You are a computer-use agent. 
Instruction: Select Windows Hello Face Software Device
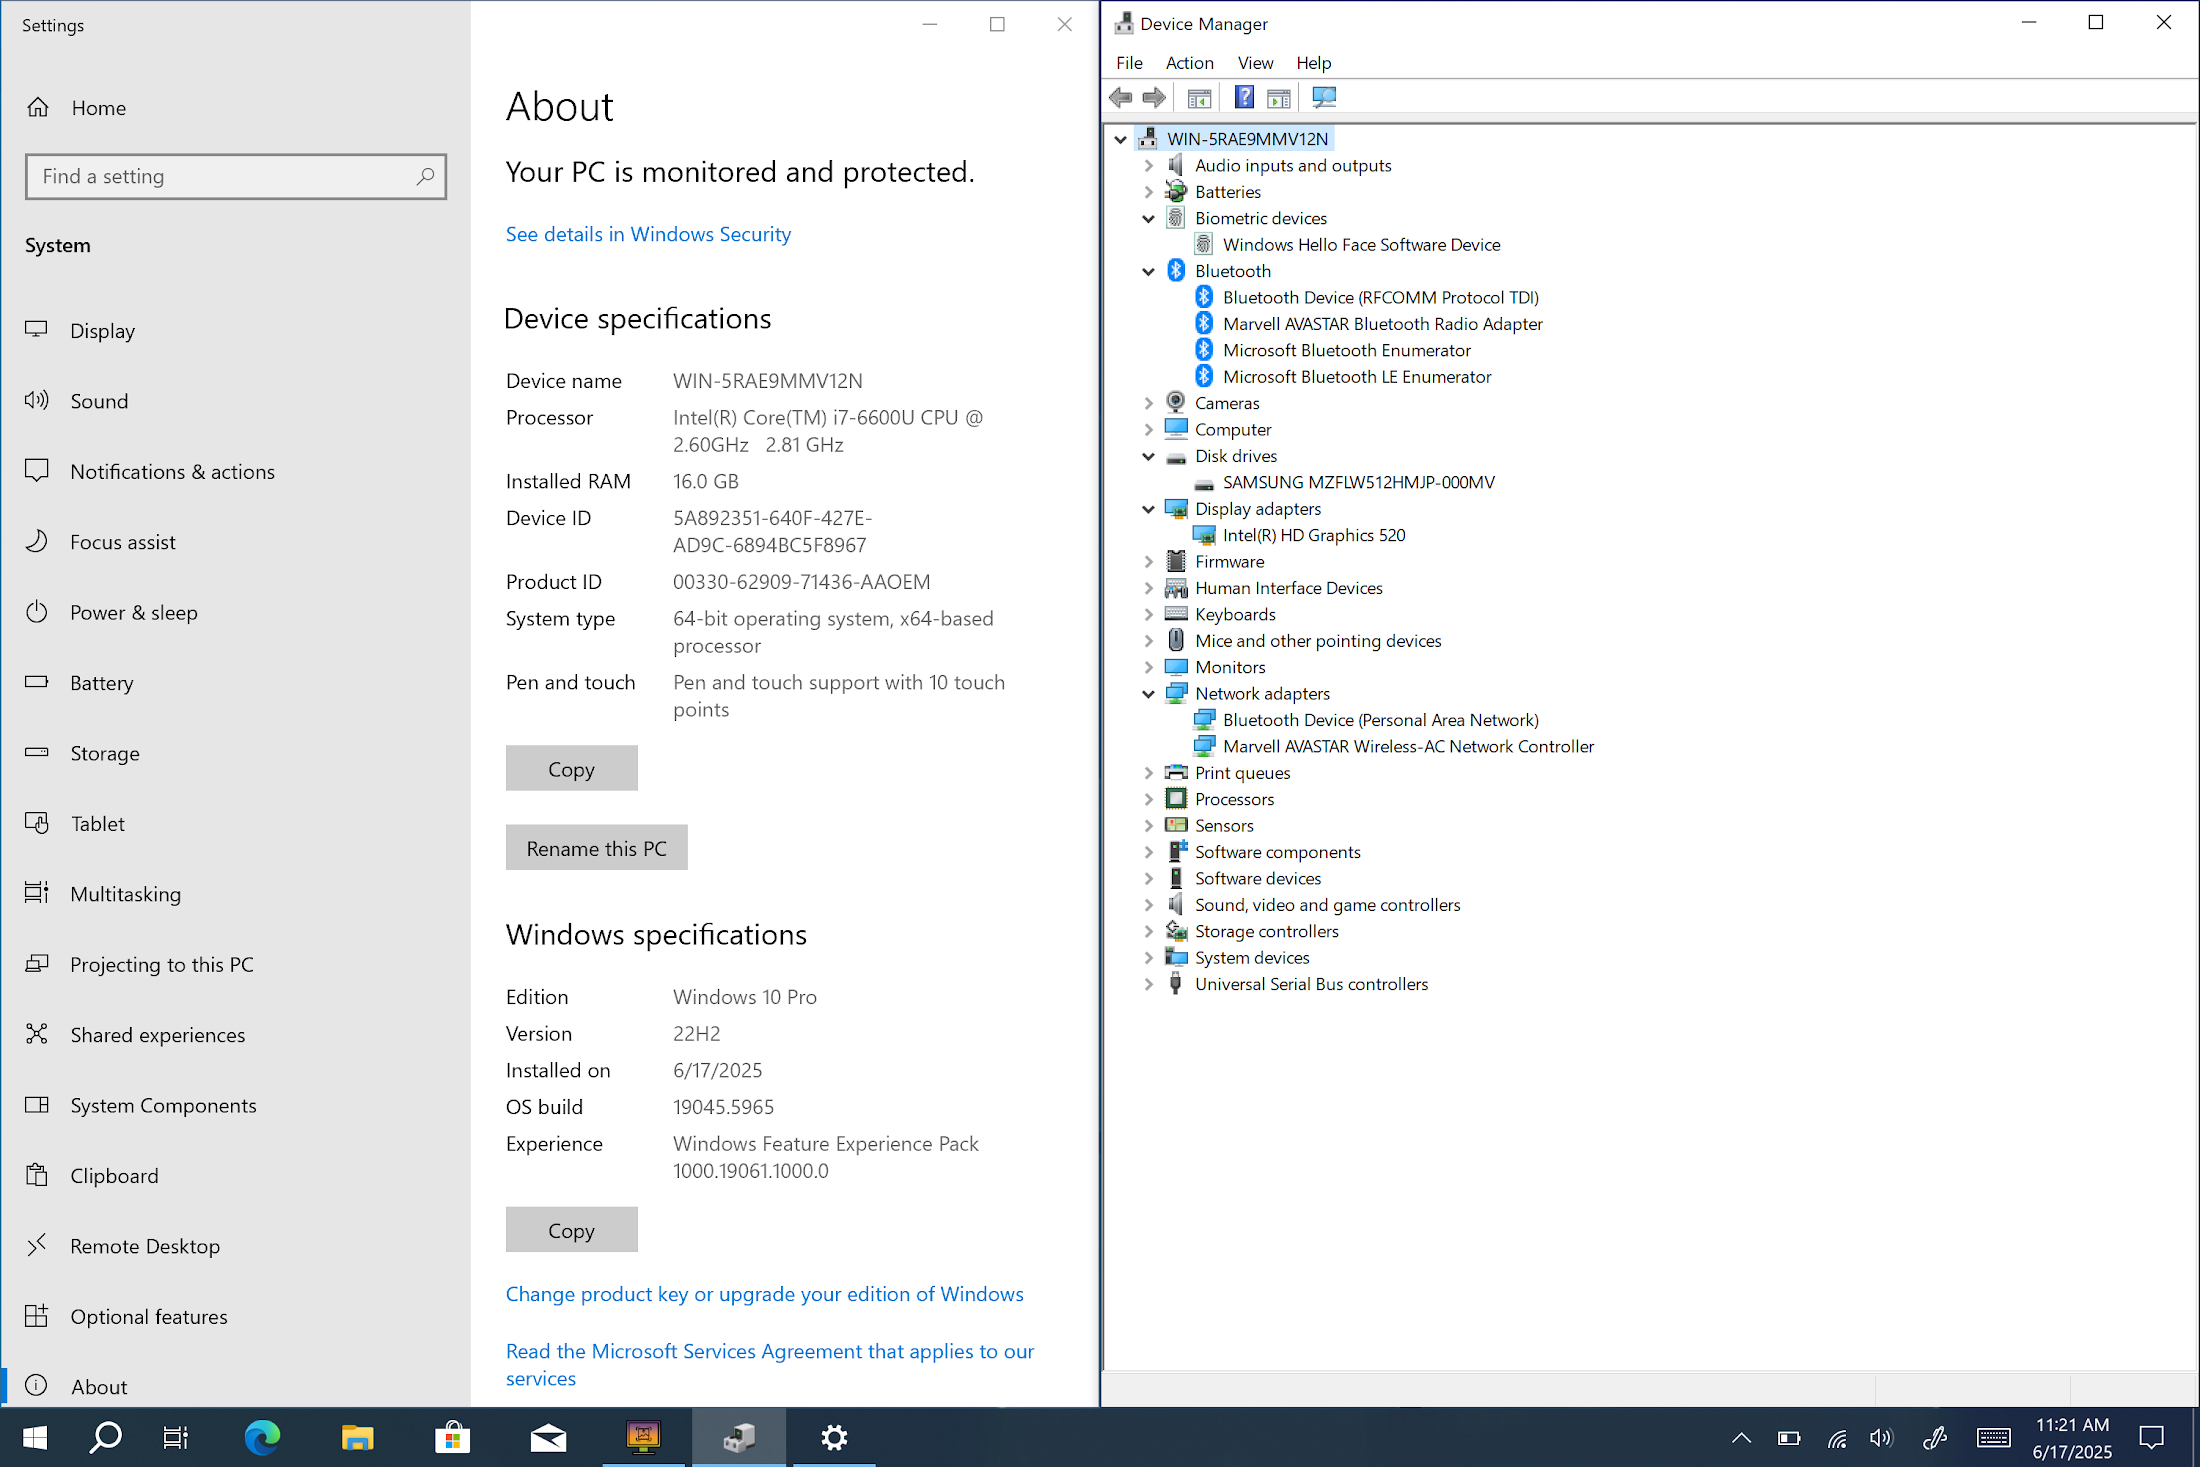click(x=1361, y=245)
